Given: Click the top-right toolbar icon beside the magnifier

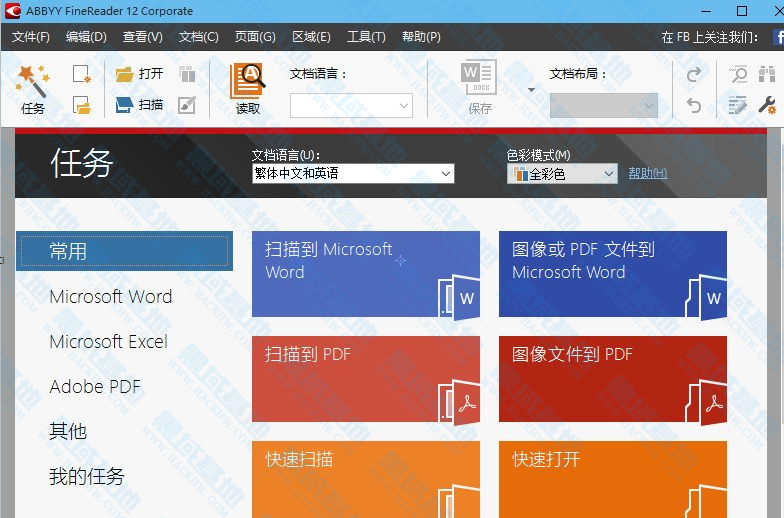Looking at the screenshot, I should coord(766,74).
